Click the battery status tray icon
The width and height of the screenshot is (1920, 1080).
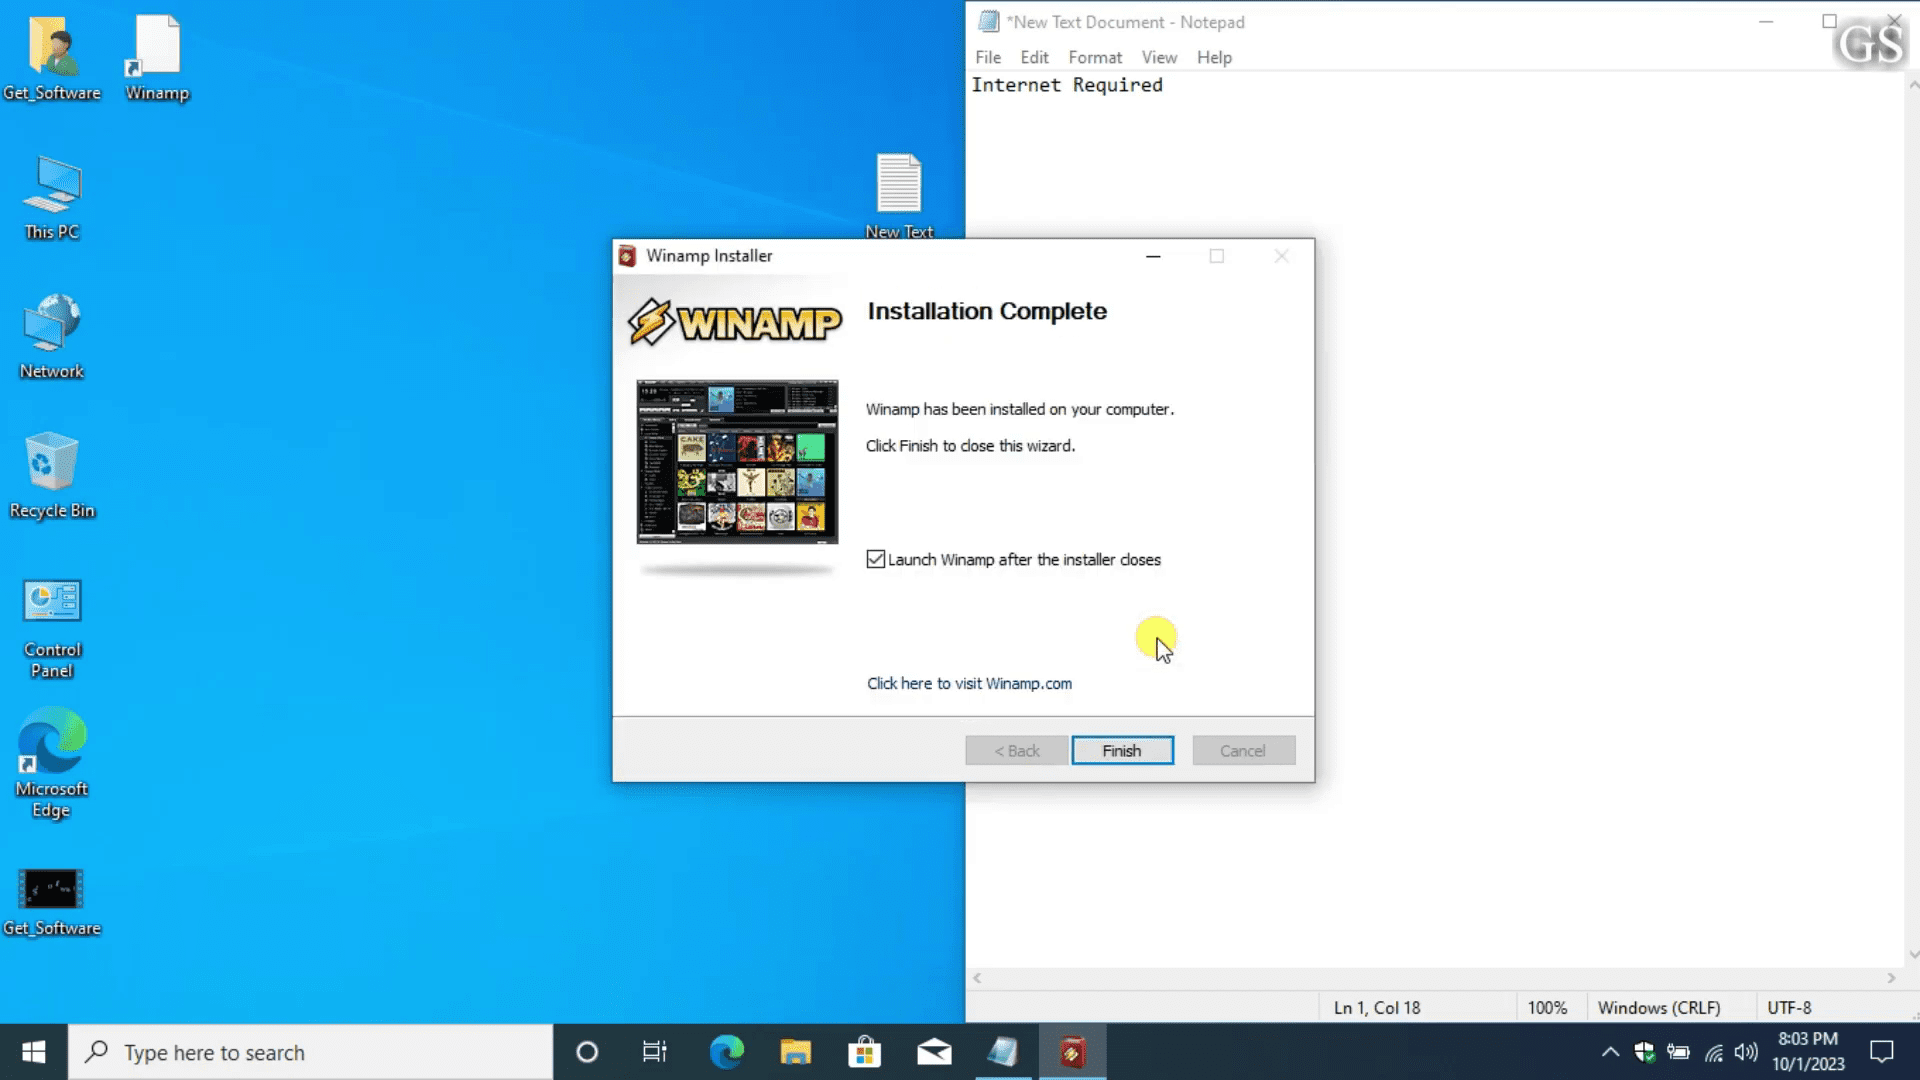click(1678, 1052)
